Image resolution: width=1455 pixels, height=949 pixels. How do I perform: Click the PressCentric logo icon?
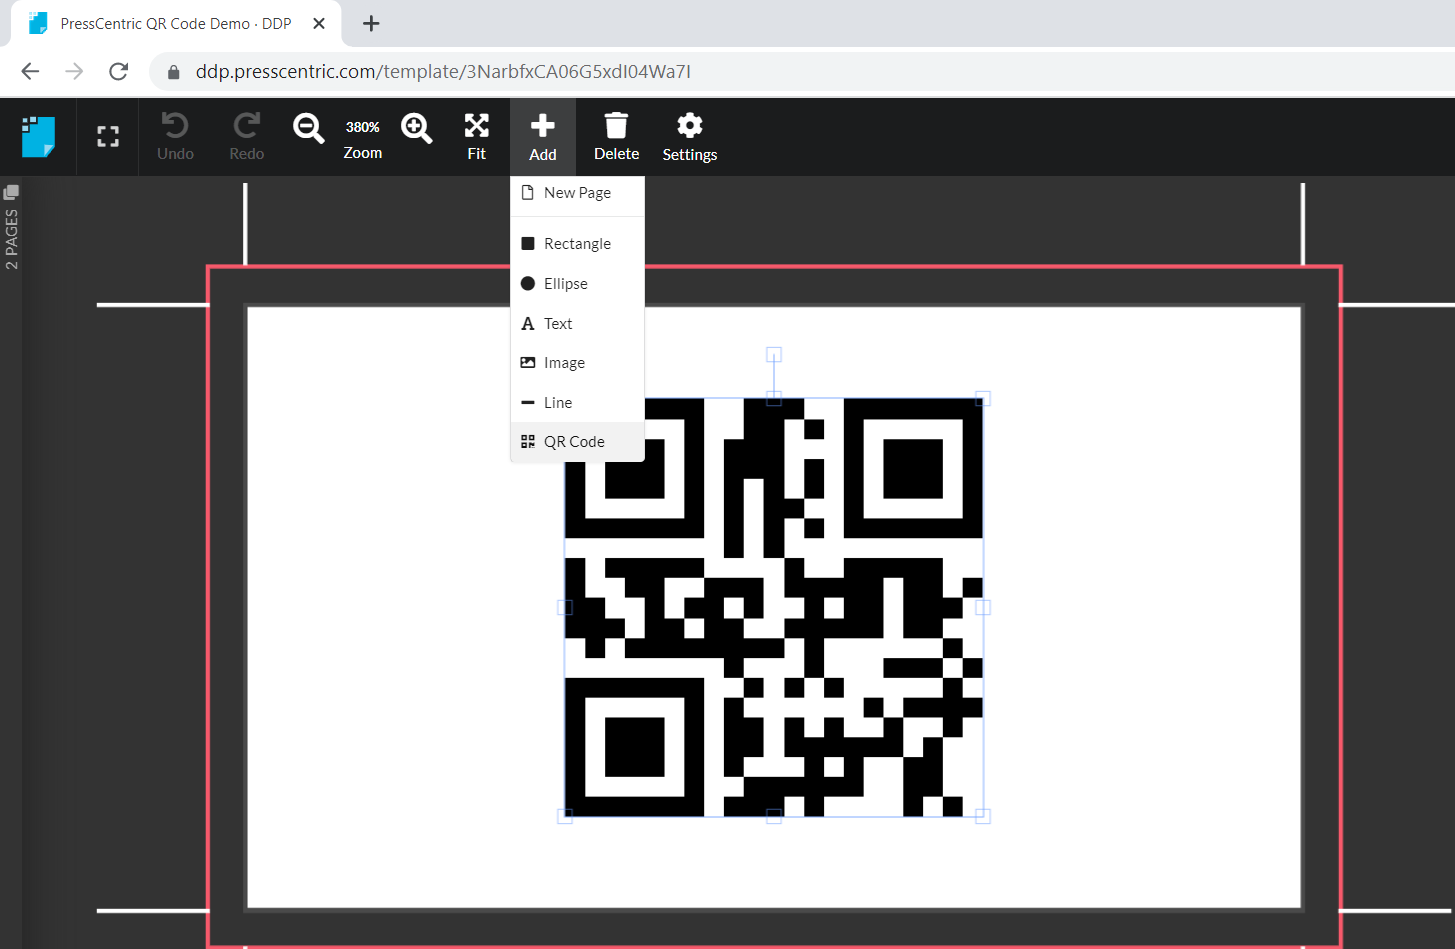pos(38,137)
